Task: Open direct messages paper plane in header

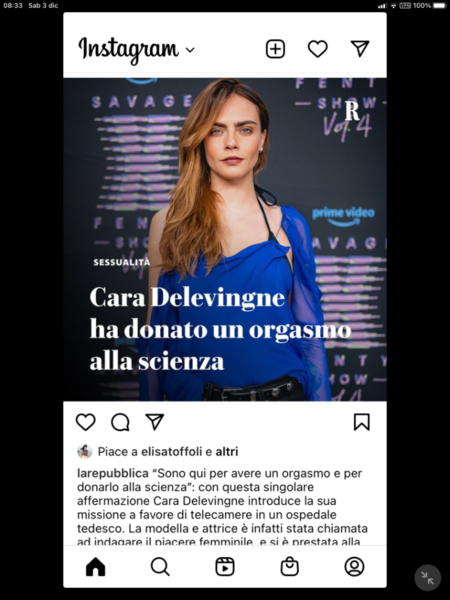Action: 360,49
